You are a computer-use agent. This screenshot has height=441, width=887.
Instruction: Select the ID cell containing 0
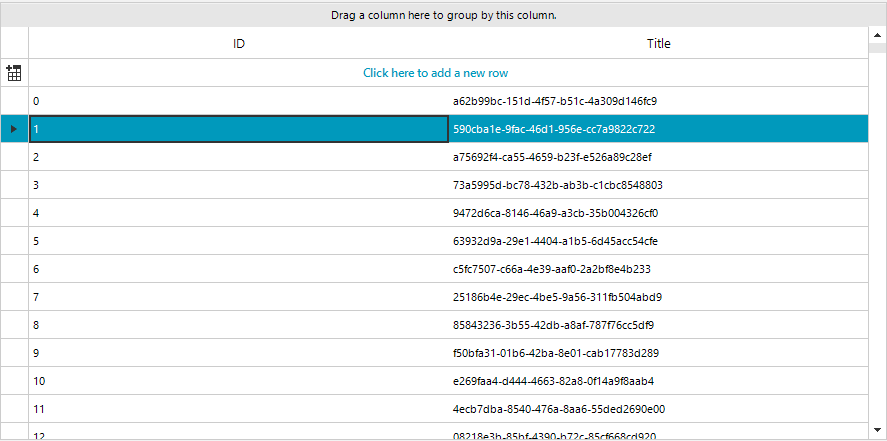pyautogui.click(x=239, y=101)
